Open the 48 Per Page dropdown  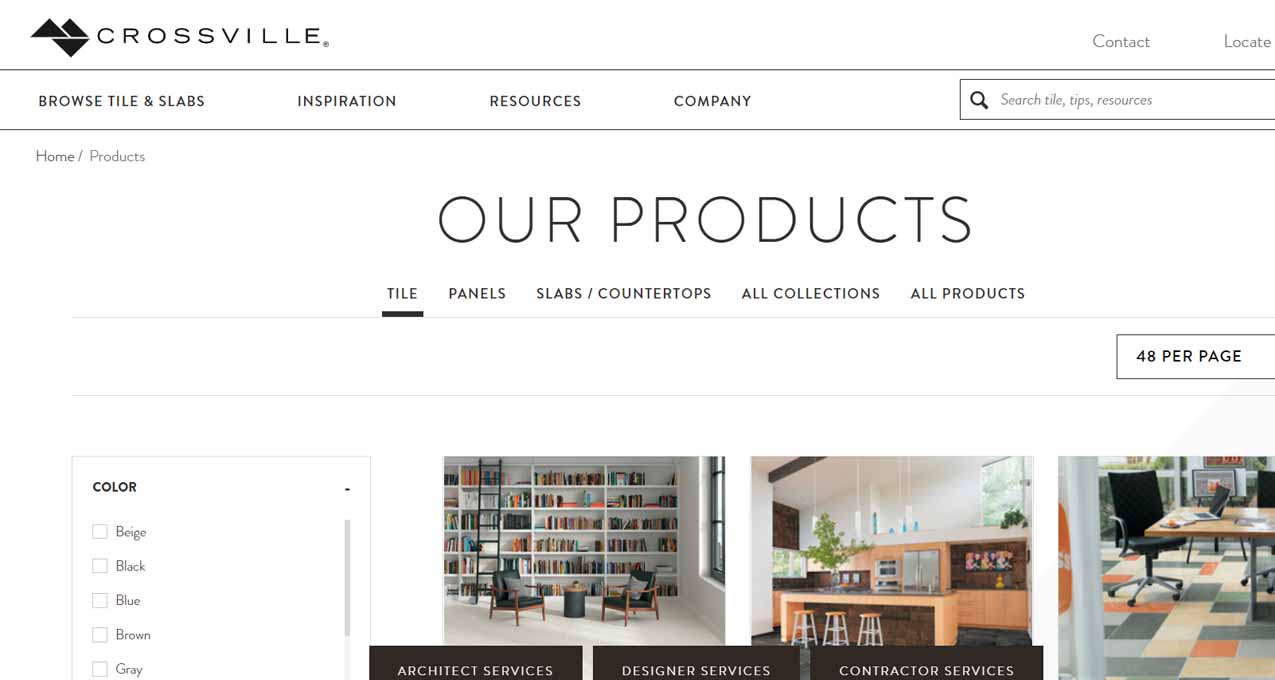coord(1195,357)
